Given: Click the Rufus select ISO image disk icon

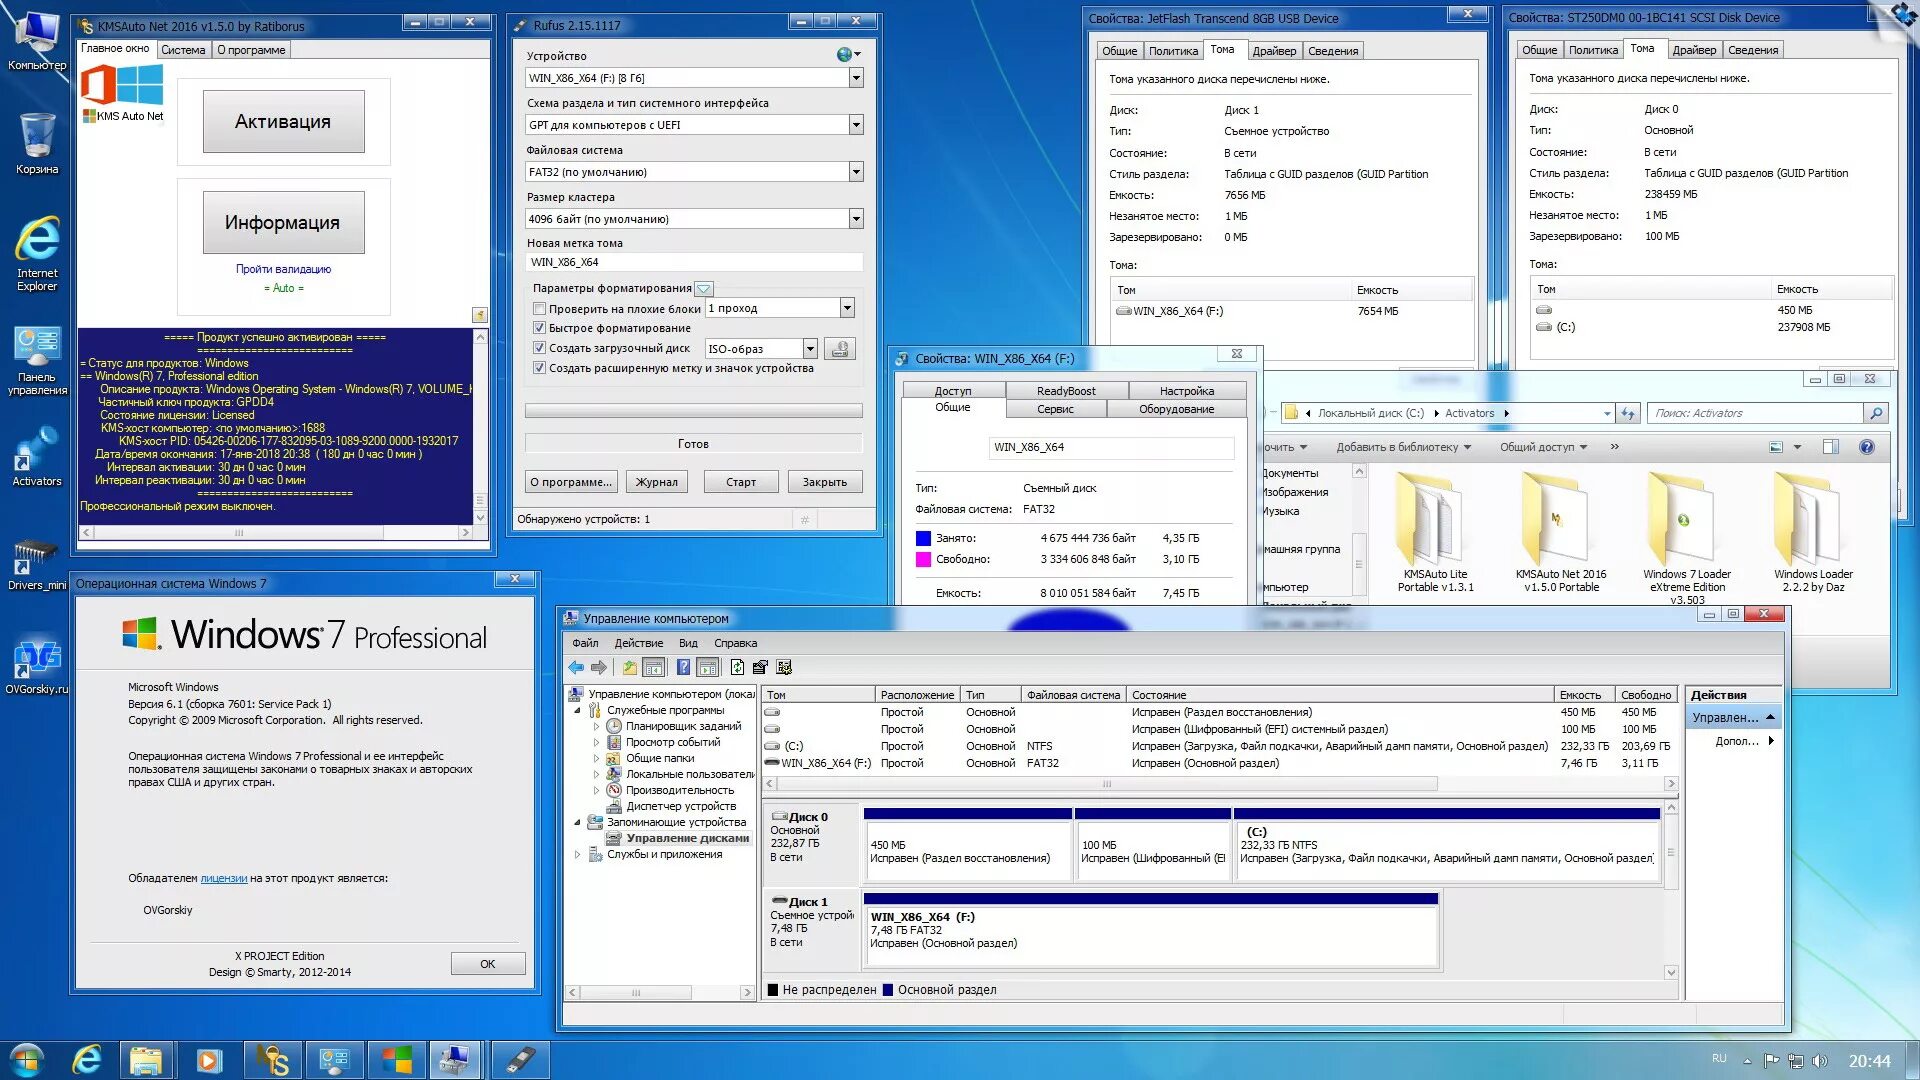Looking at the screenshot, I should pyautogui.click(x=840, y=348).
